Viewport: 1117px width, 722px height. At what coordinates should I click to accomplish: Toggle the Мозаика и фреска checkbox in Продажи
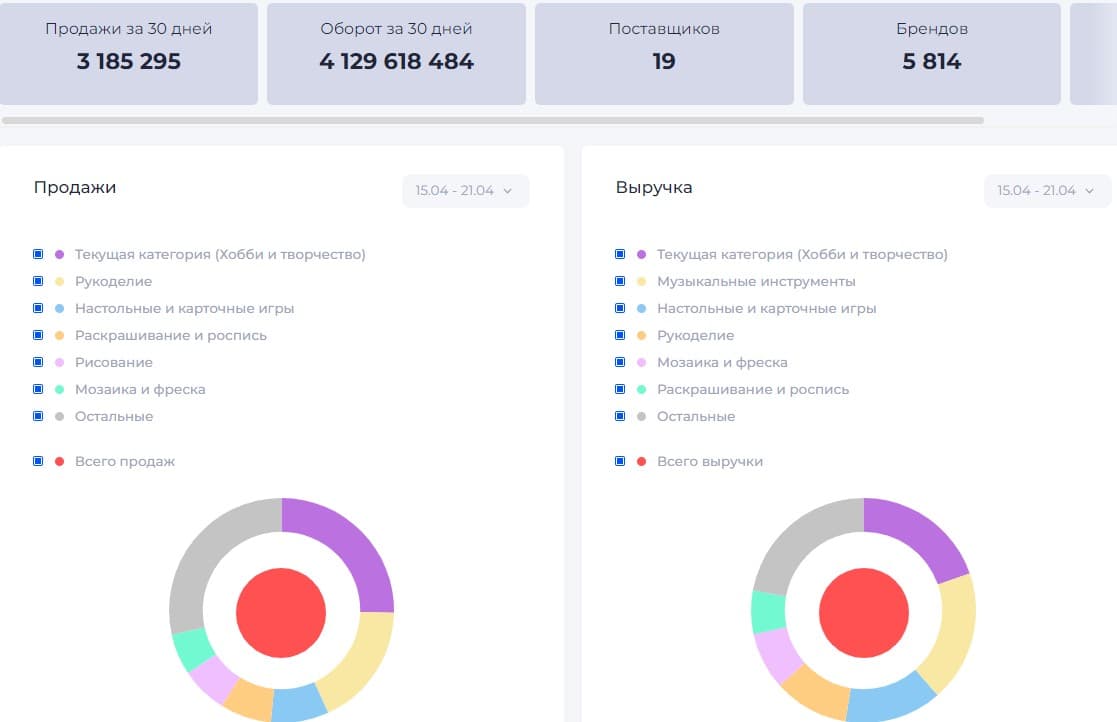38,389
